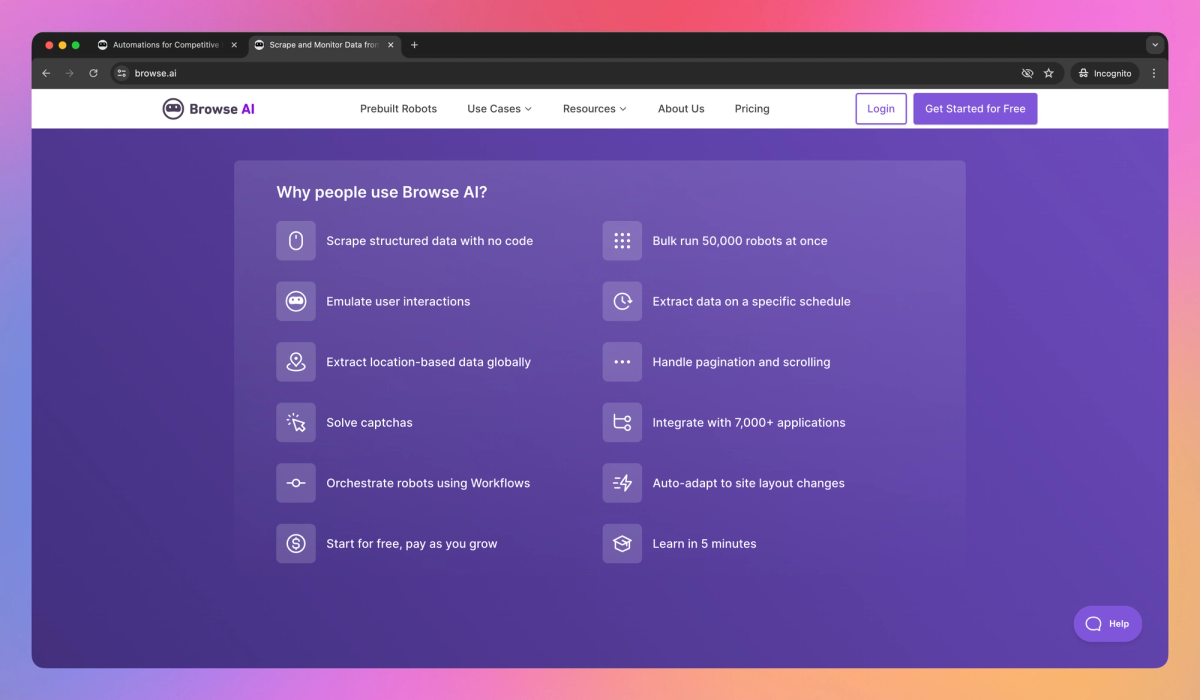Screen dimensions: 1200x700
Task: Bookmark this page with the star icon
Action: click(1049, 73)
